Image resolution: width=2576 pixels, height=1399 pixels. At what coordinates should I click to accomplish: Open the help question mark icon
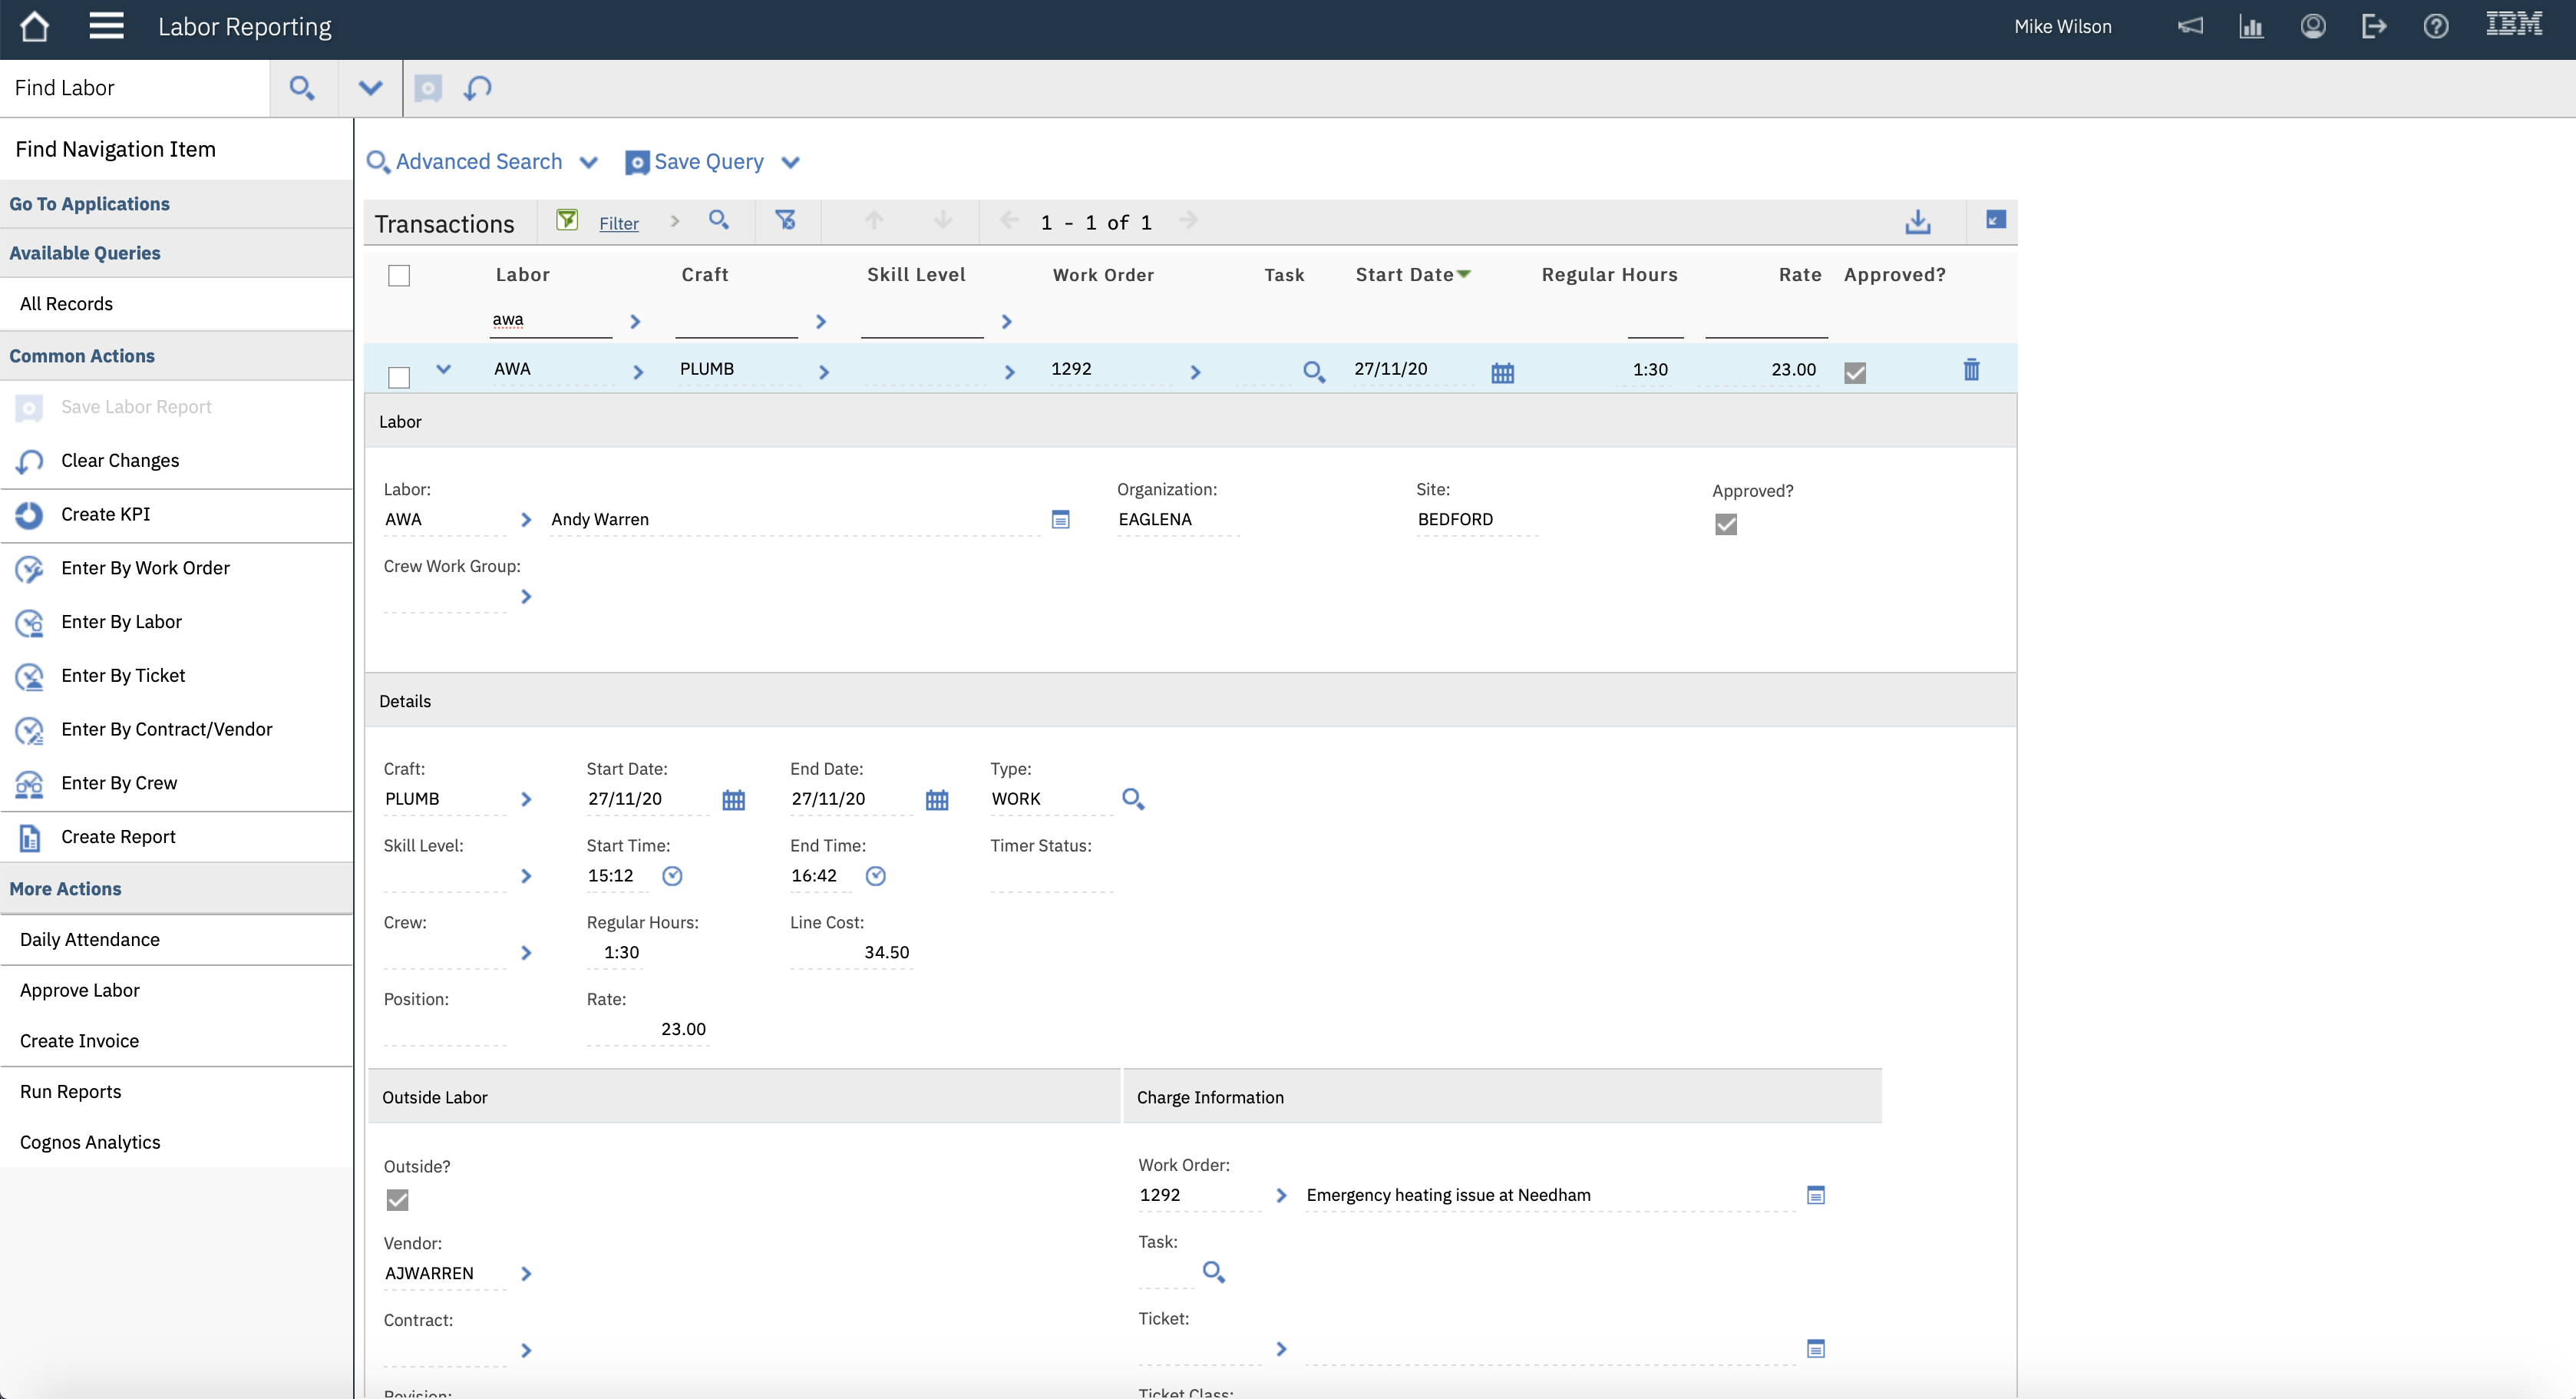2435,26
